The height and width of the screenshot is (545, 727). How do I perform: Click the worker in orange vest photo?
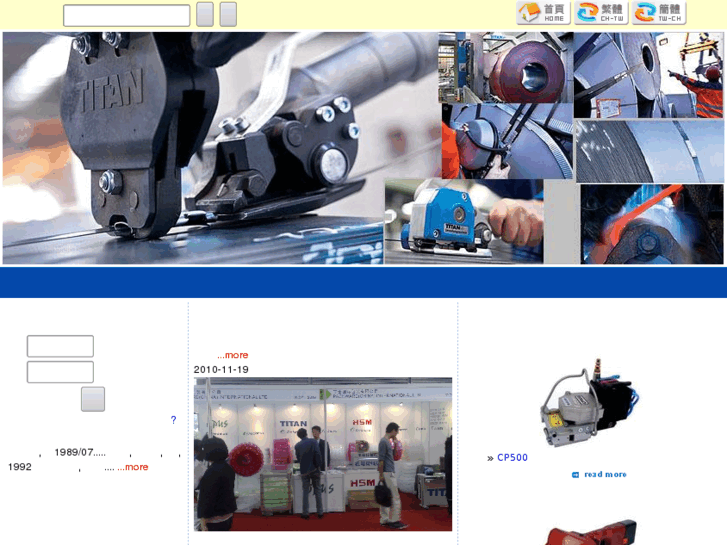click(x=649, y=75)
